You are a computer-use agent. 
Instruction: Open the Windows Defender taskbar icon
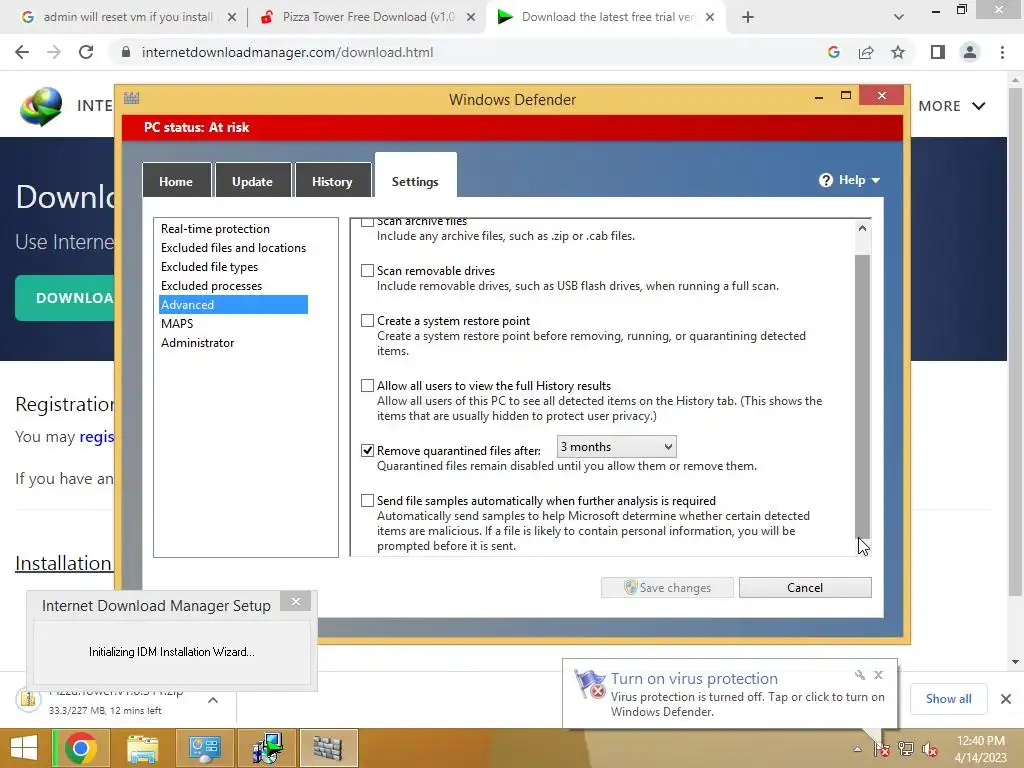tap(328, 748)
